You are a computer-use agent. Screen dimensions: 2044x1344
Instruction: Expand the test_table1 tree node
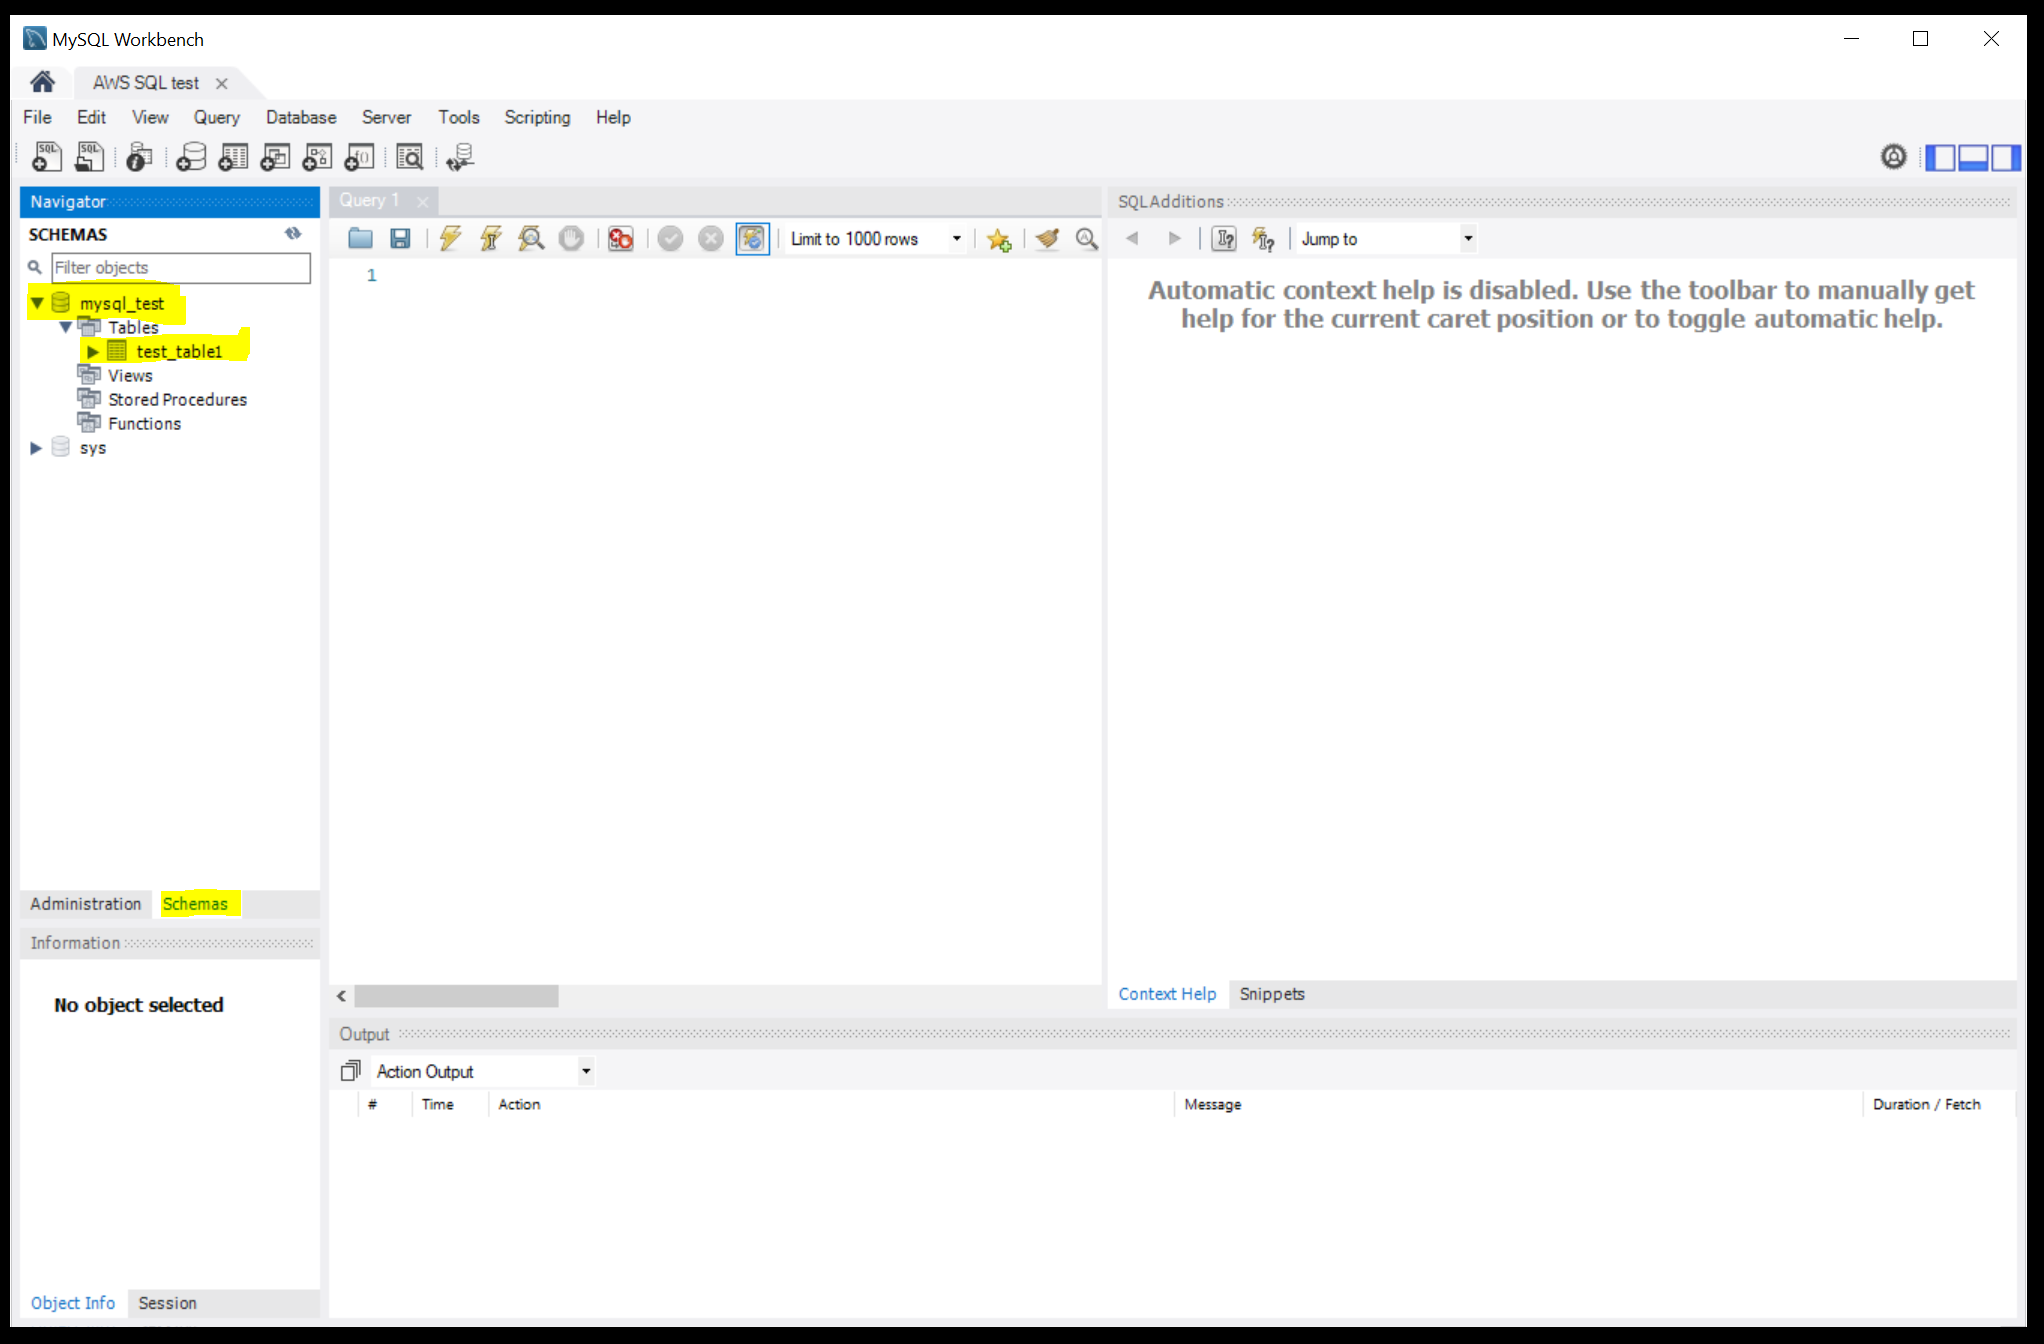click(93, 352)
